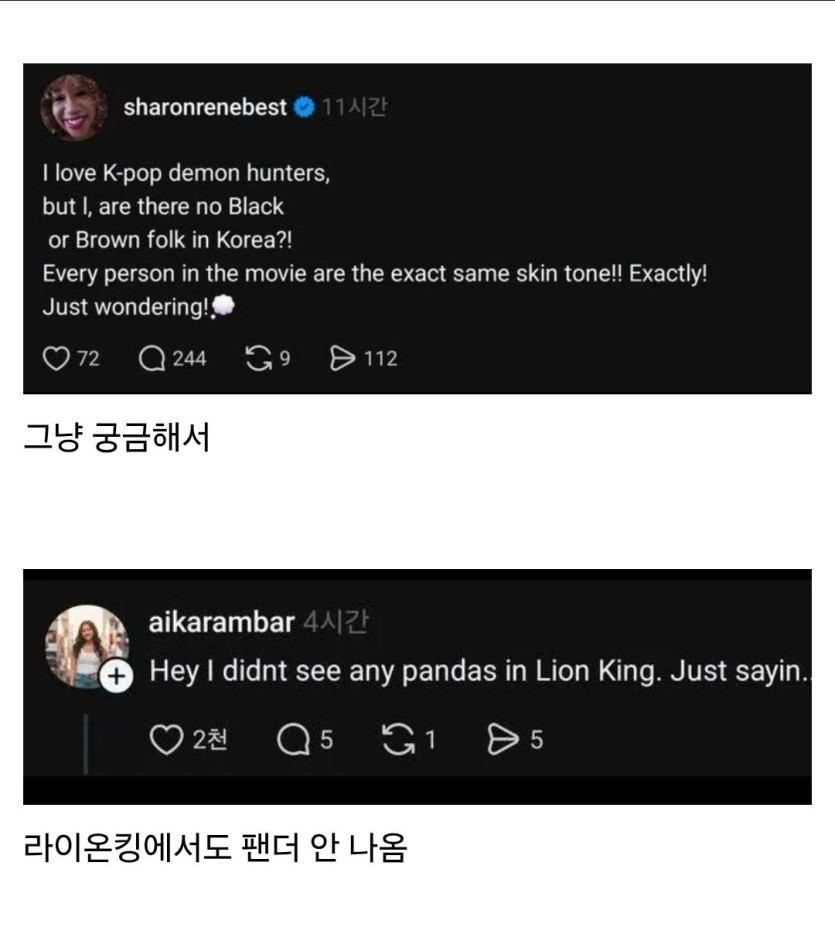Click the 11시간 timestamp on the post
The image size is (835, 927).
pos(354,108)
